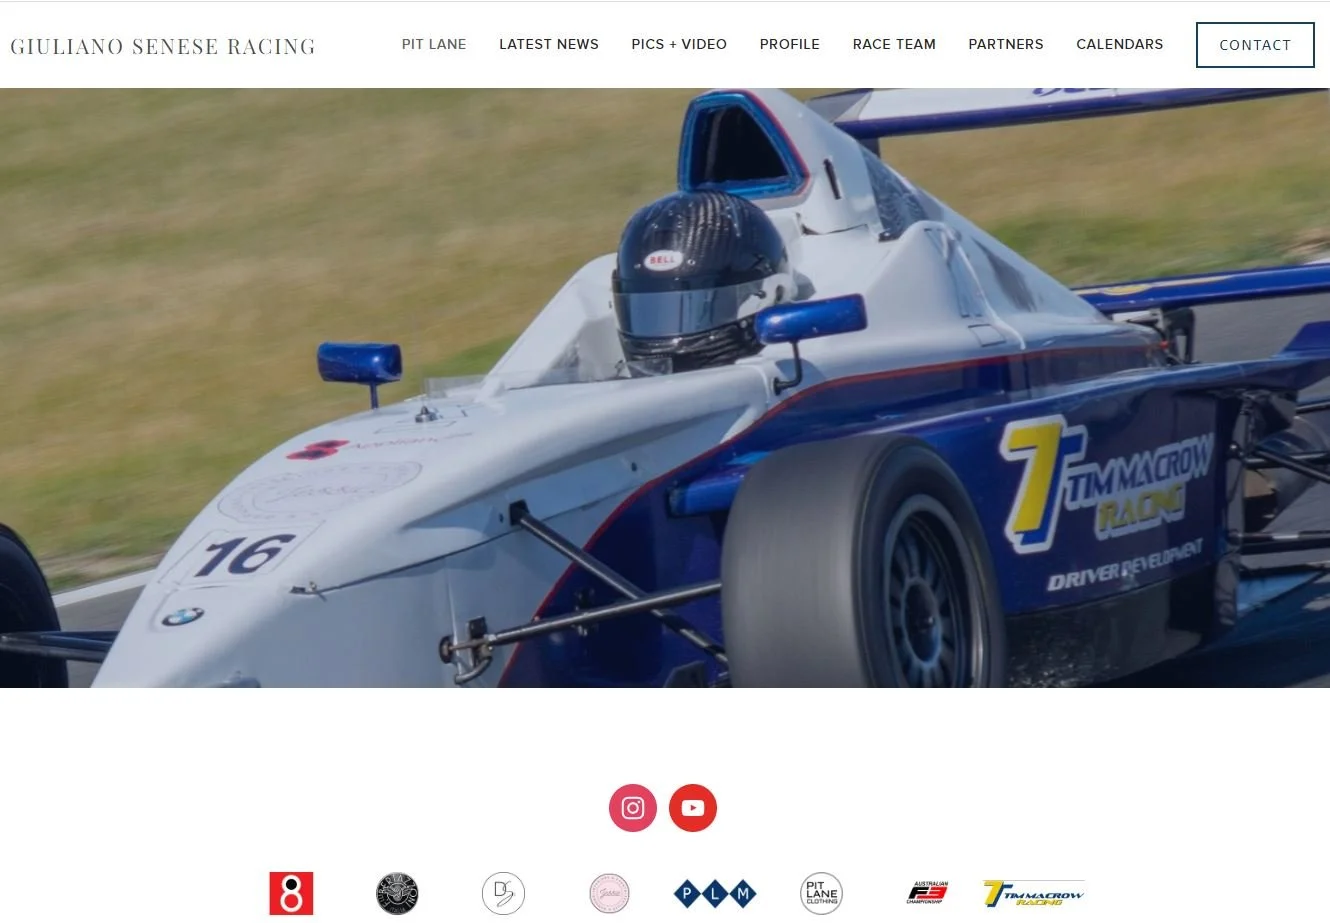Click the red number 8 sponsor logo
Image resolution: width=1330 pixels, height=923 pixels.
[291, 893]
